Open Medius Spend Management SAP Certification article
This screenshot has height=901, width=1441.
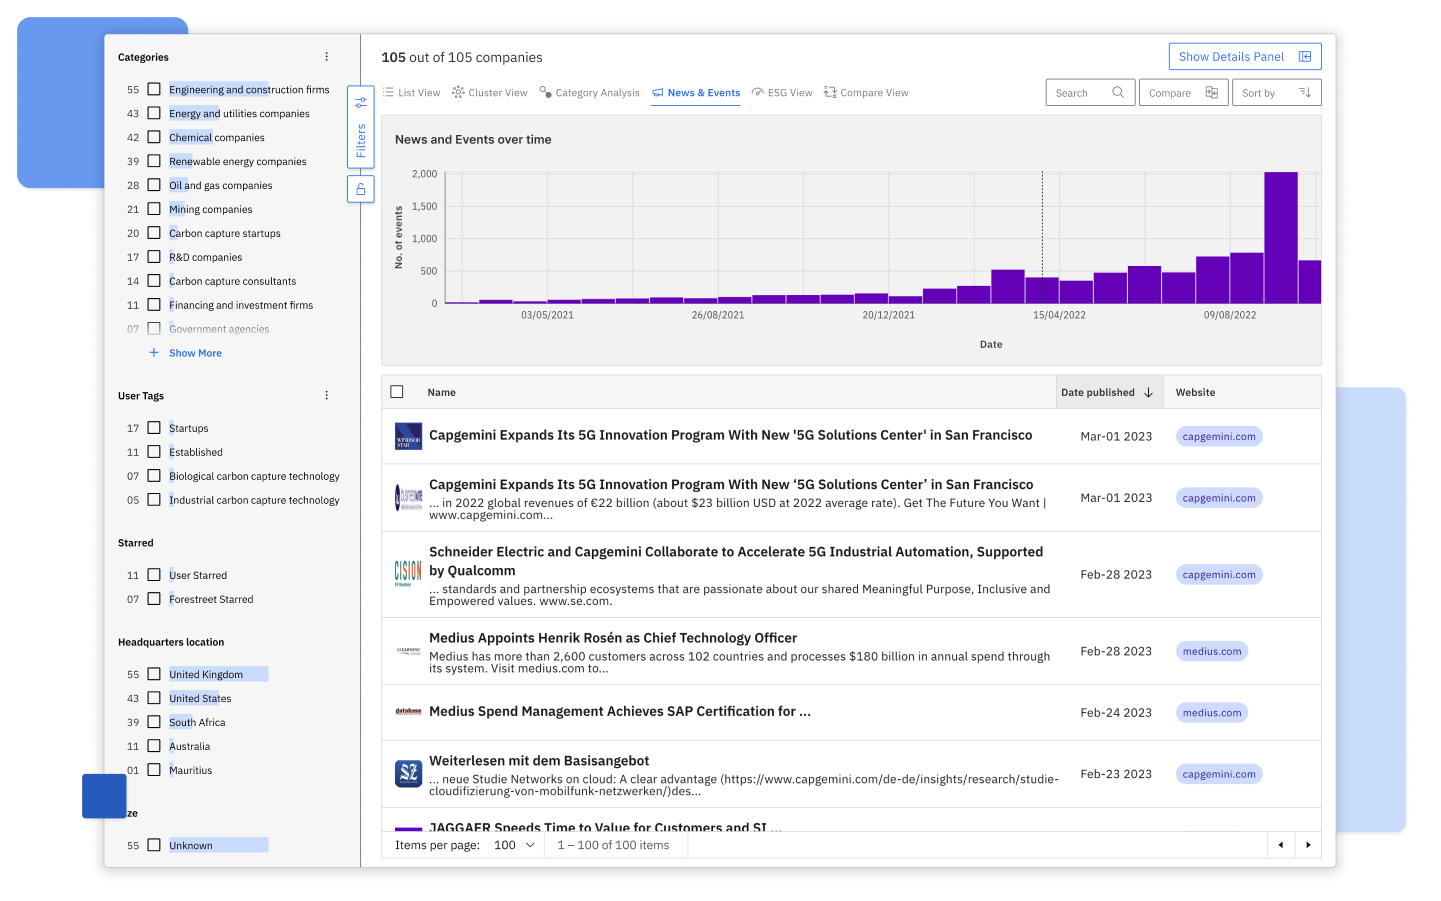coord(620,712)
